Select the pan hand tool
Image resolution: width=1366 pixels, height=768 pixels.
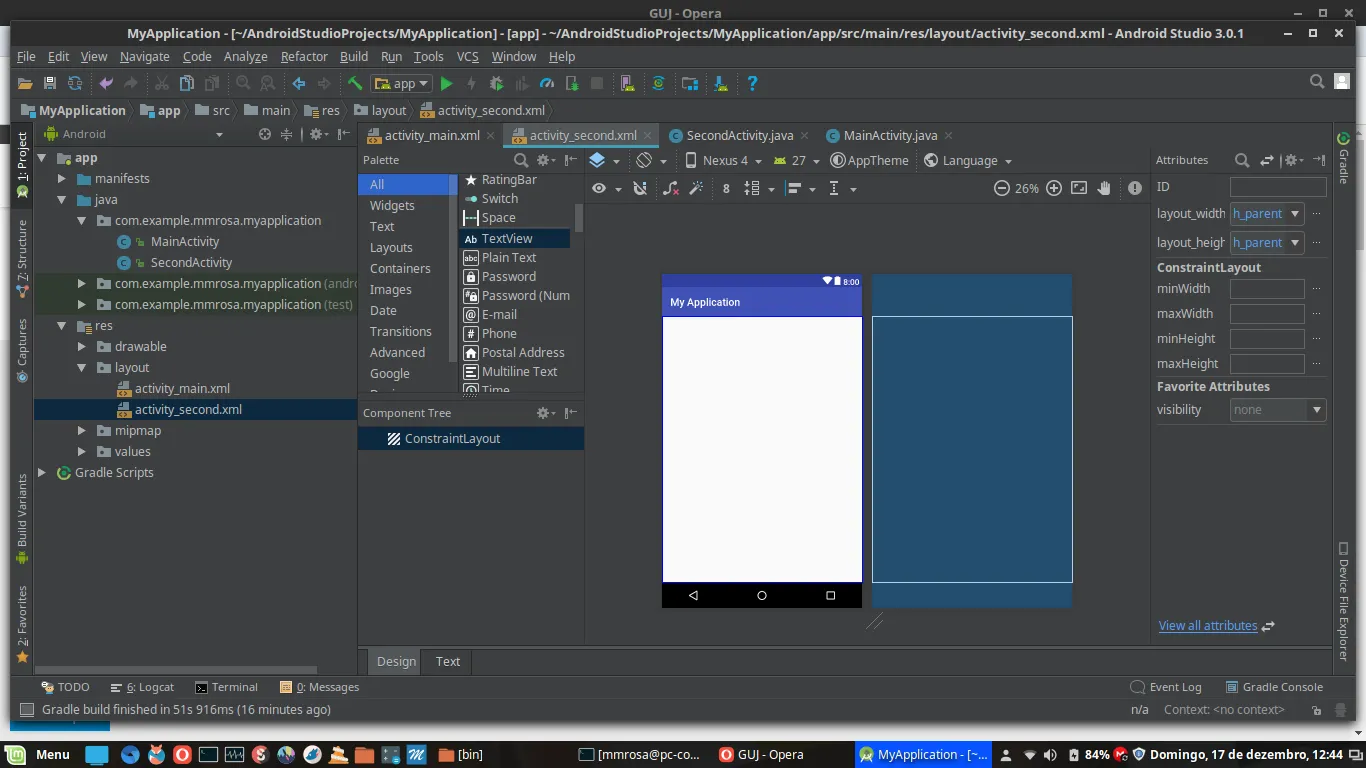(1104, 188)
